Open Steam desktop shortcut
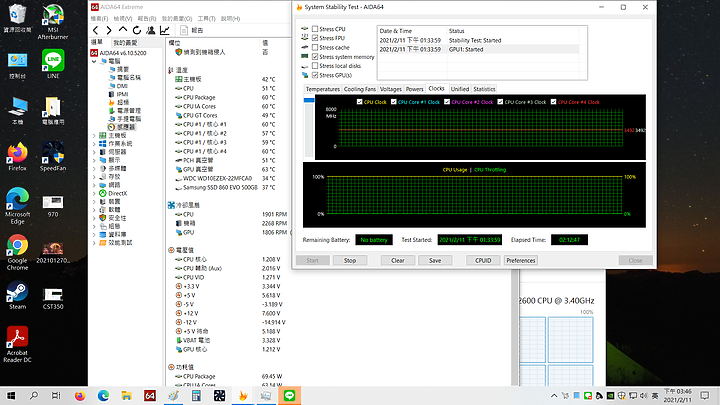 [17, 295]
